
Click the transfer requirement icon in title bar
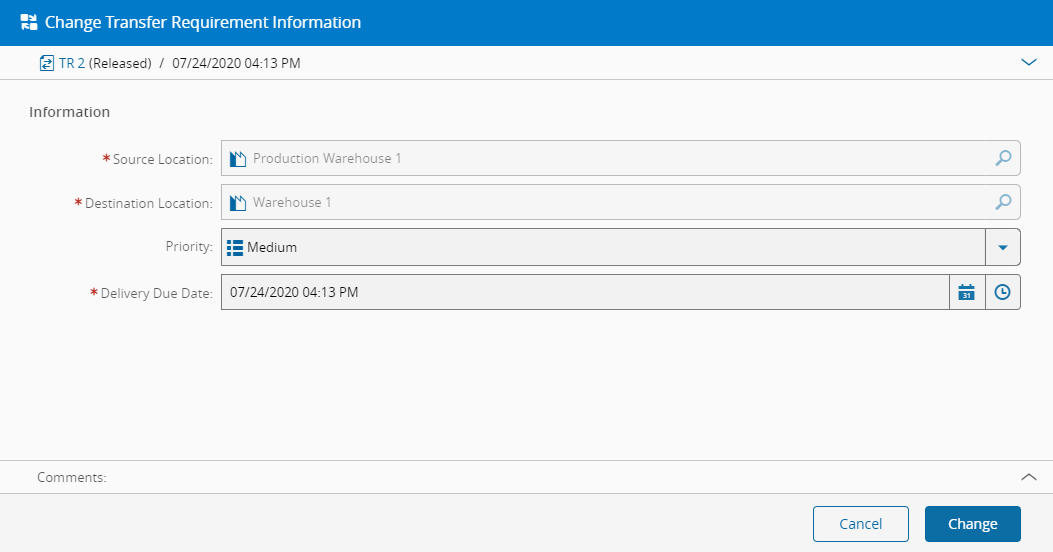pos(29,22)
